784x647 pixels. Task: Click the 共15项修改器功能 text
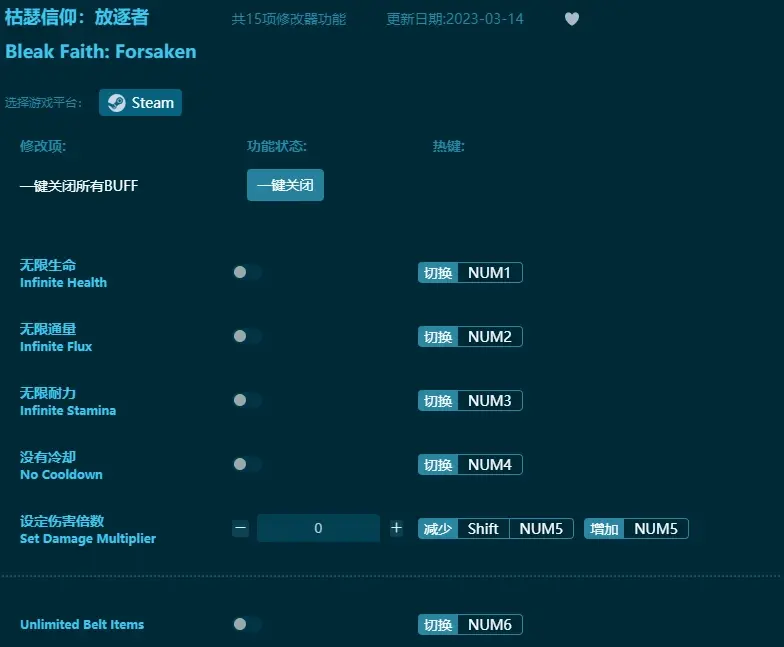[x=288, y=19]
